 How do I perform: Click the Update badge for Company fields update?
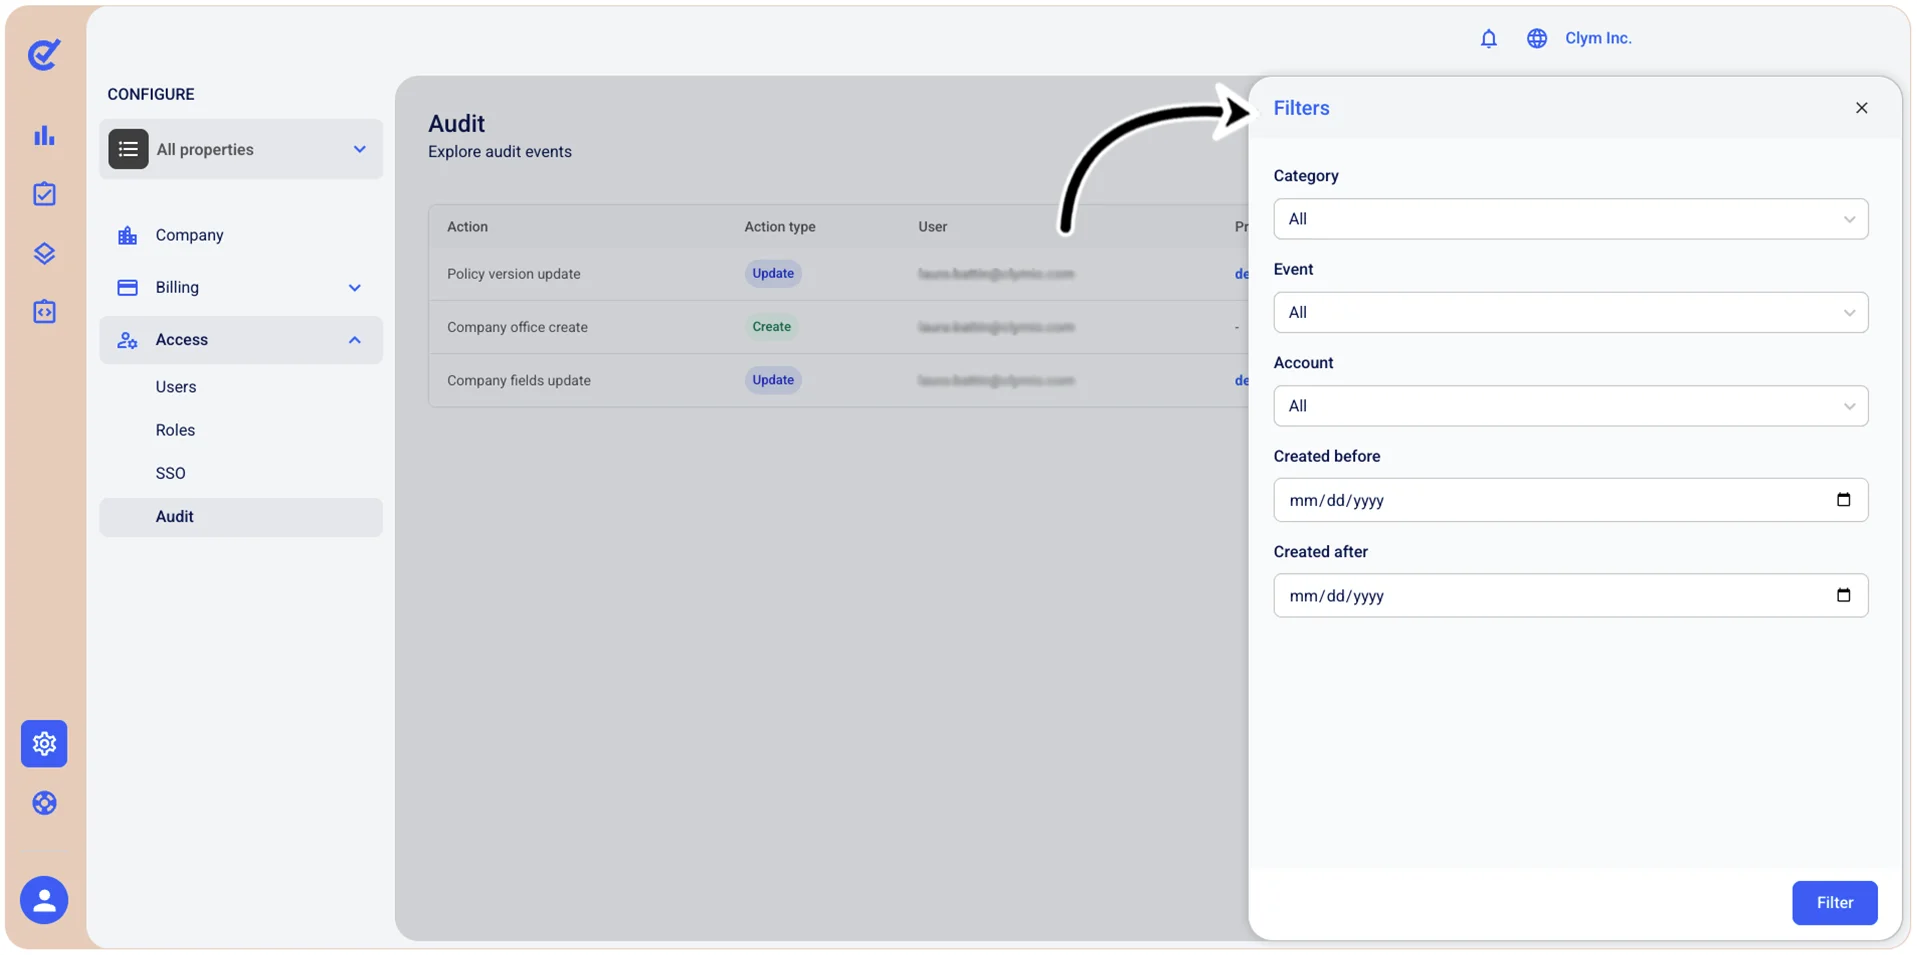tap(773, 380)
